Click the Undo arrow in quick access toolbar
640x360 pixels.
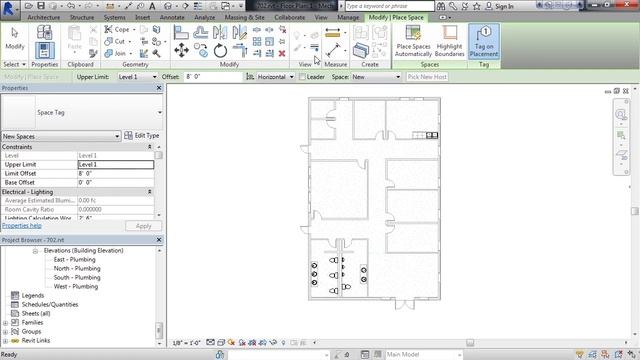point(71,6)
